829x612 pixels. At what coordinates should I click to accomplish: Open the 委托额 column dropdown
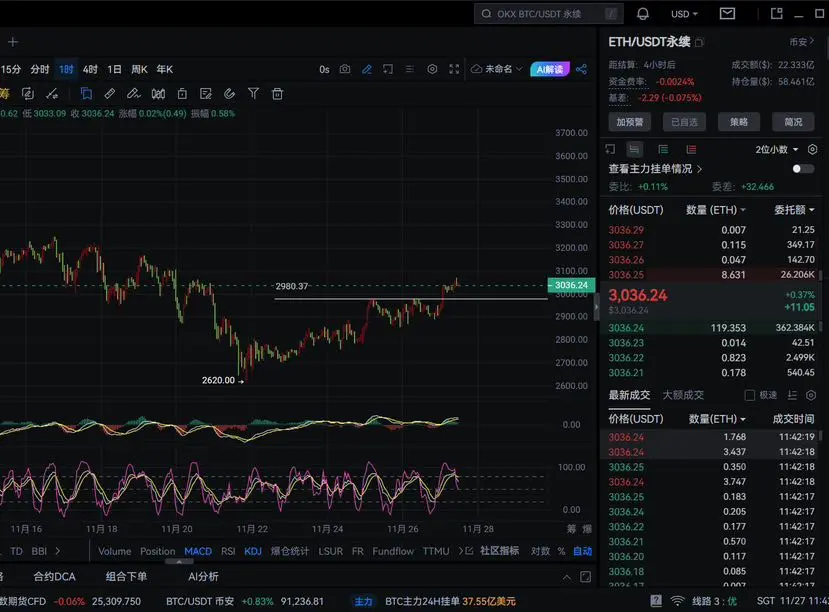794,210
